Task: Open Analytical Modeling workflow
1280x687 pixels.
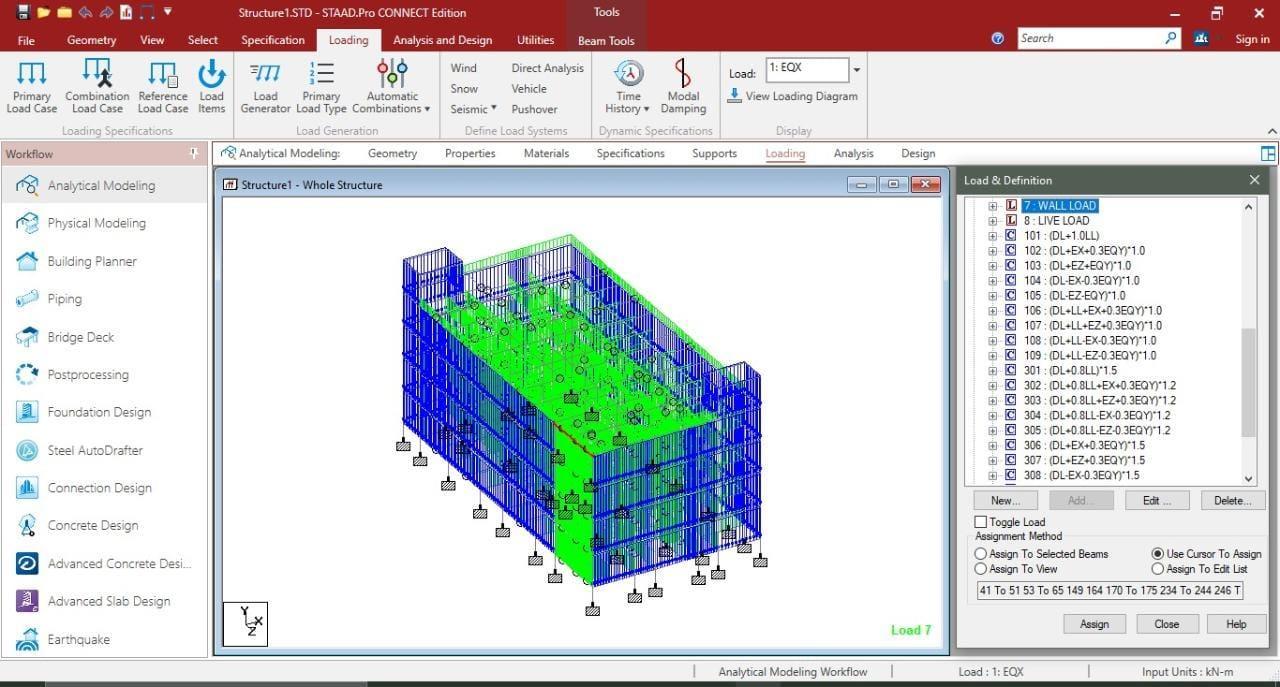Action: tap(101, 185)
